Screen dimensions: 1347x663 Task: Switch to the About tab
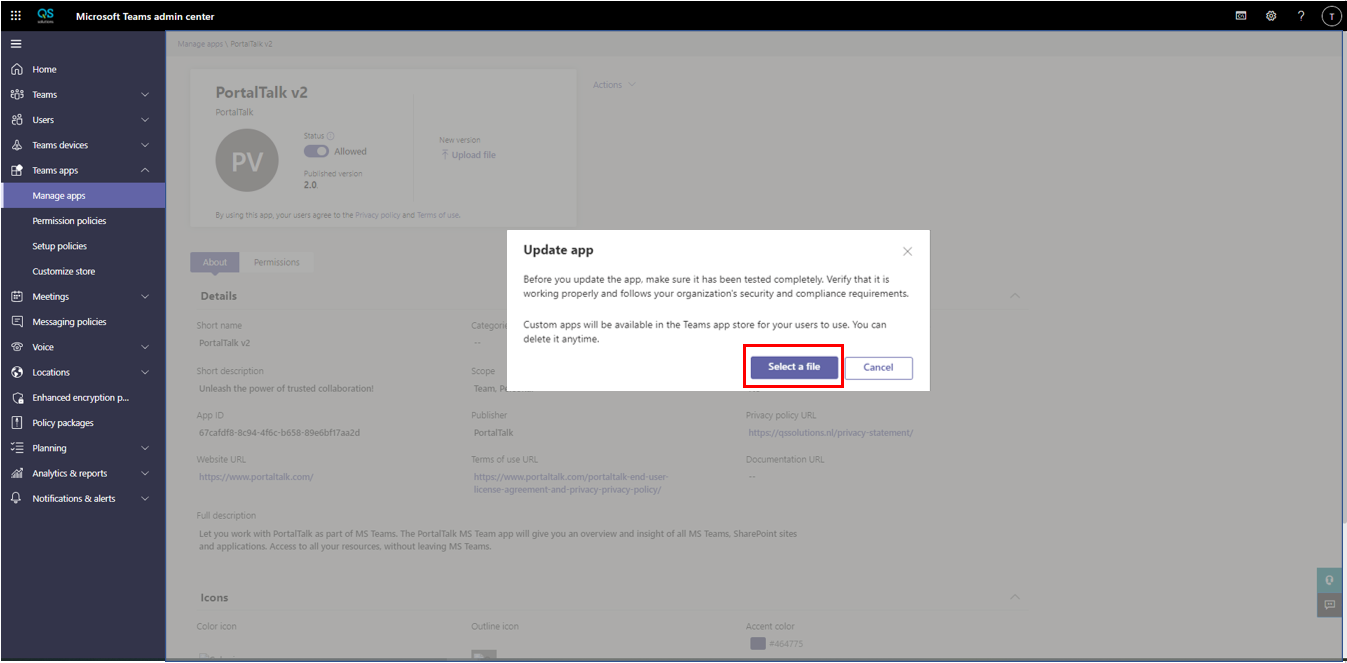(x=215, y=262)
